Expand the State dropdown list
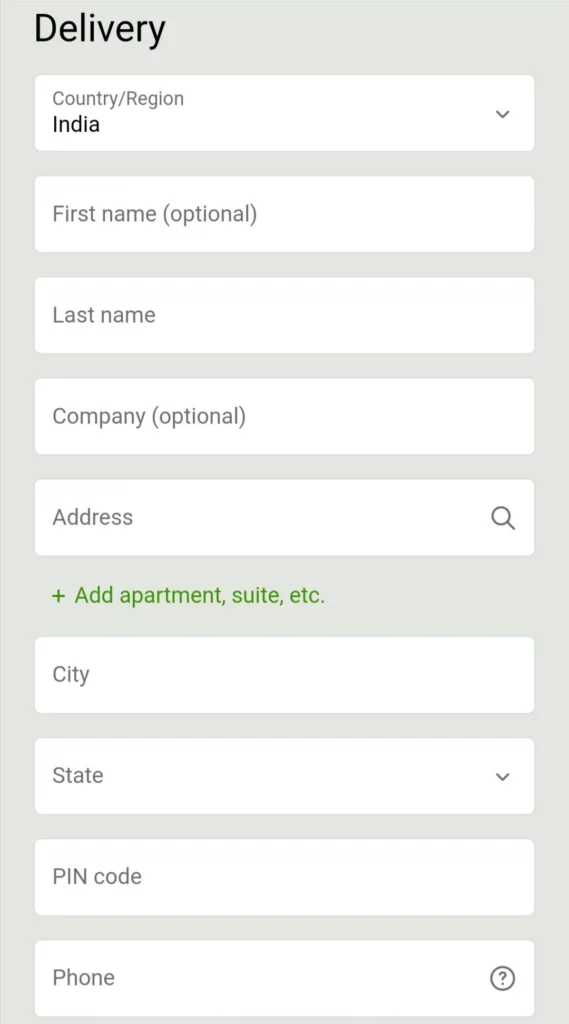Image resolution: width=569 pixels, height=1024 pixels. [284, 776]
